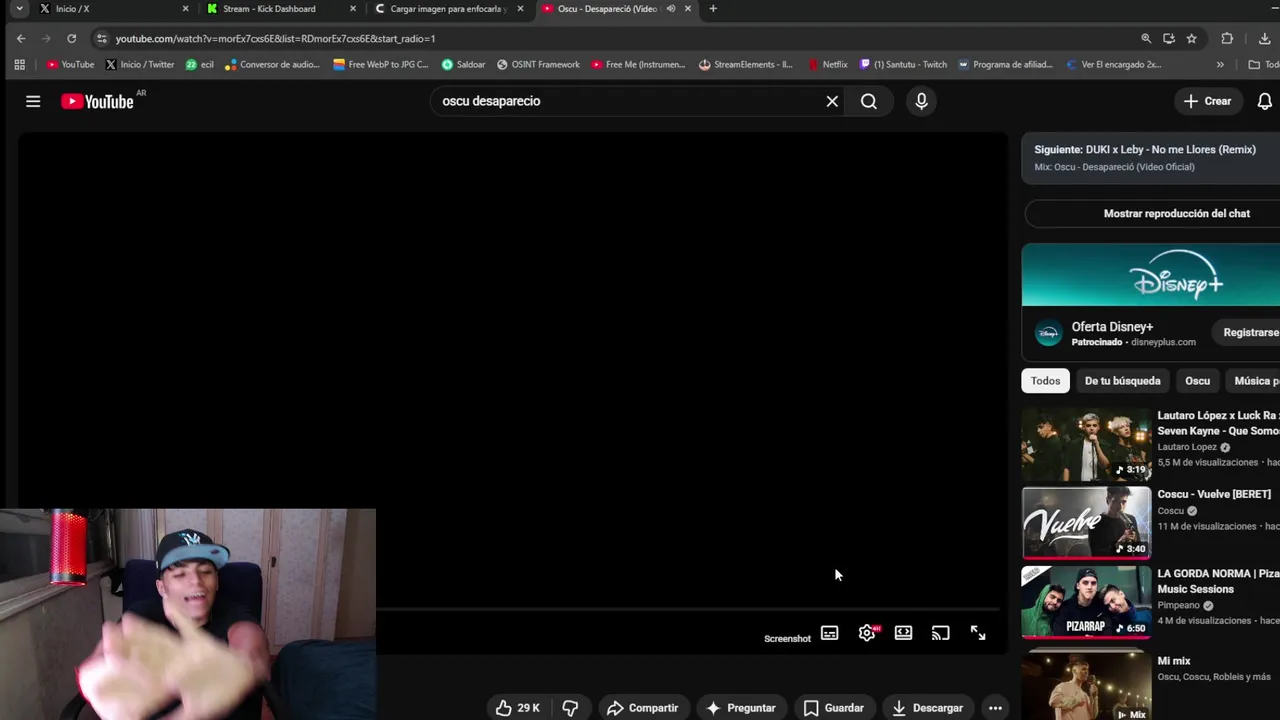Open the OSINT Framework bookmark

538,65
